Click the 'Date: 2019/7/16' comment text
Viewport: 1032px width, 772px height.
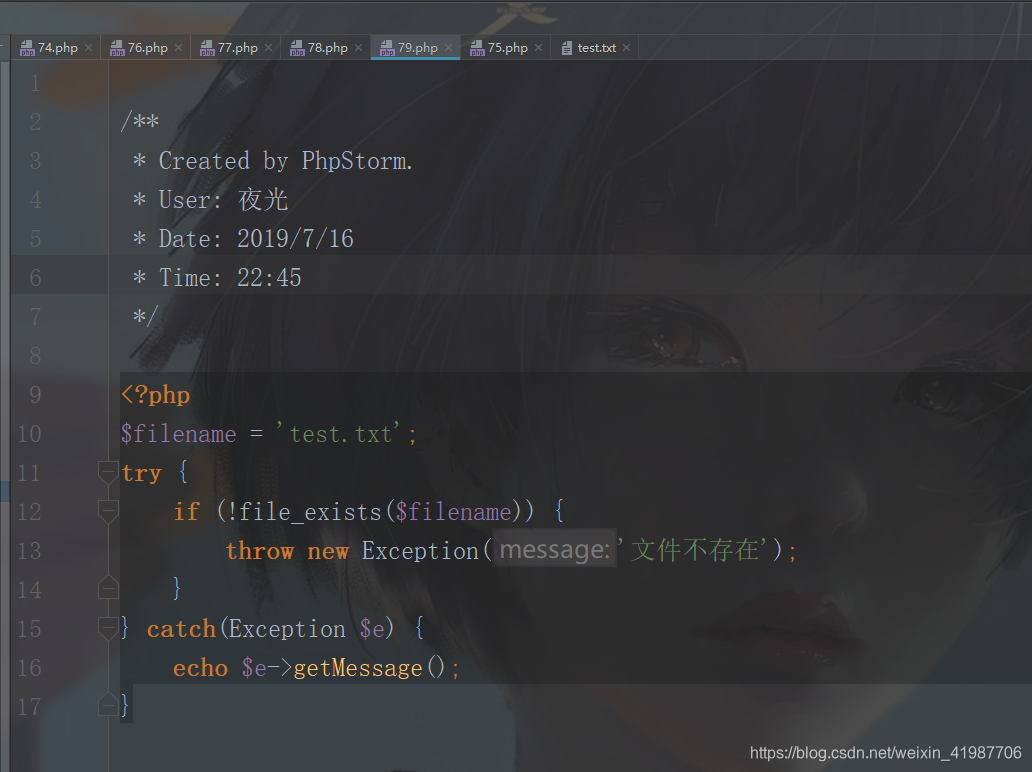pos(256,239)
